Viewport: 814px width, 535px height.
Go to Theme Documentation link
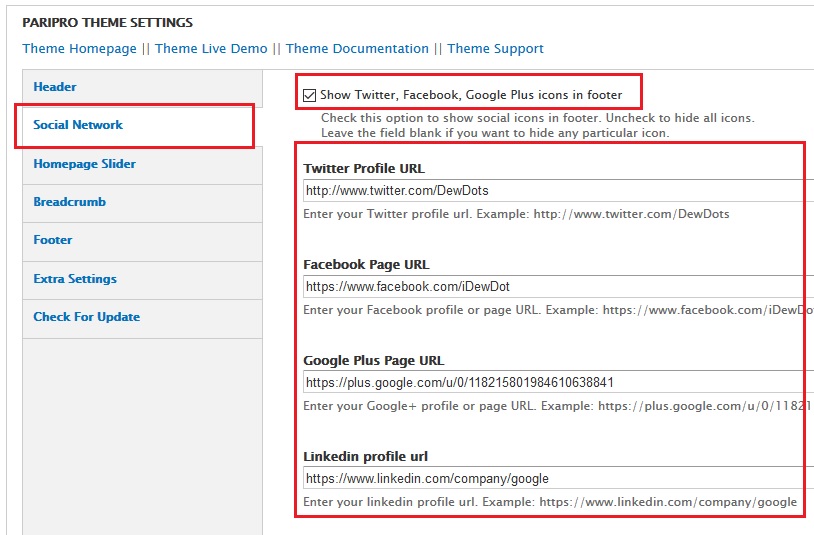click(357, 48)
